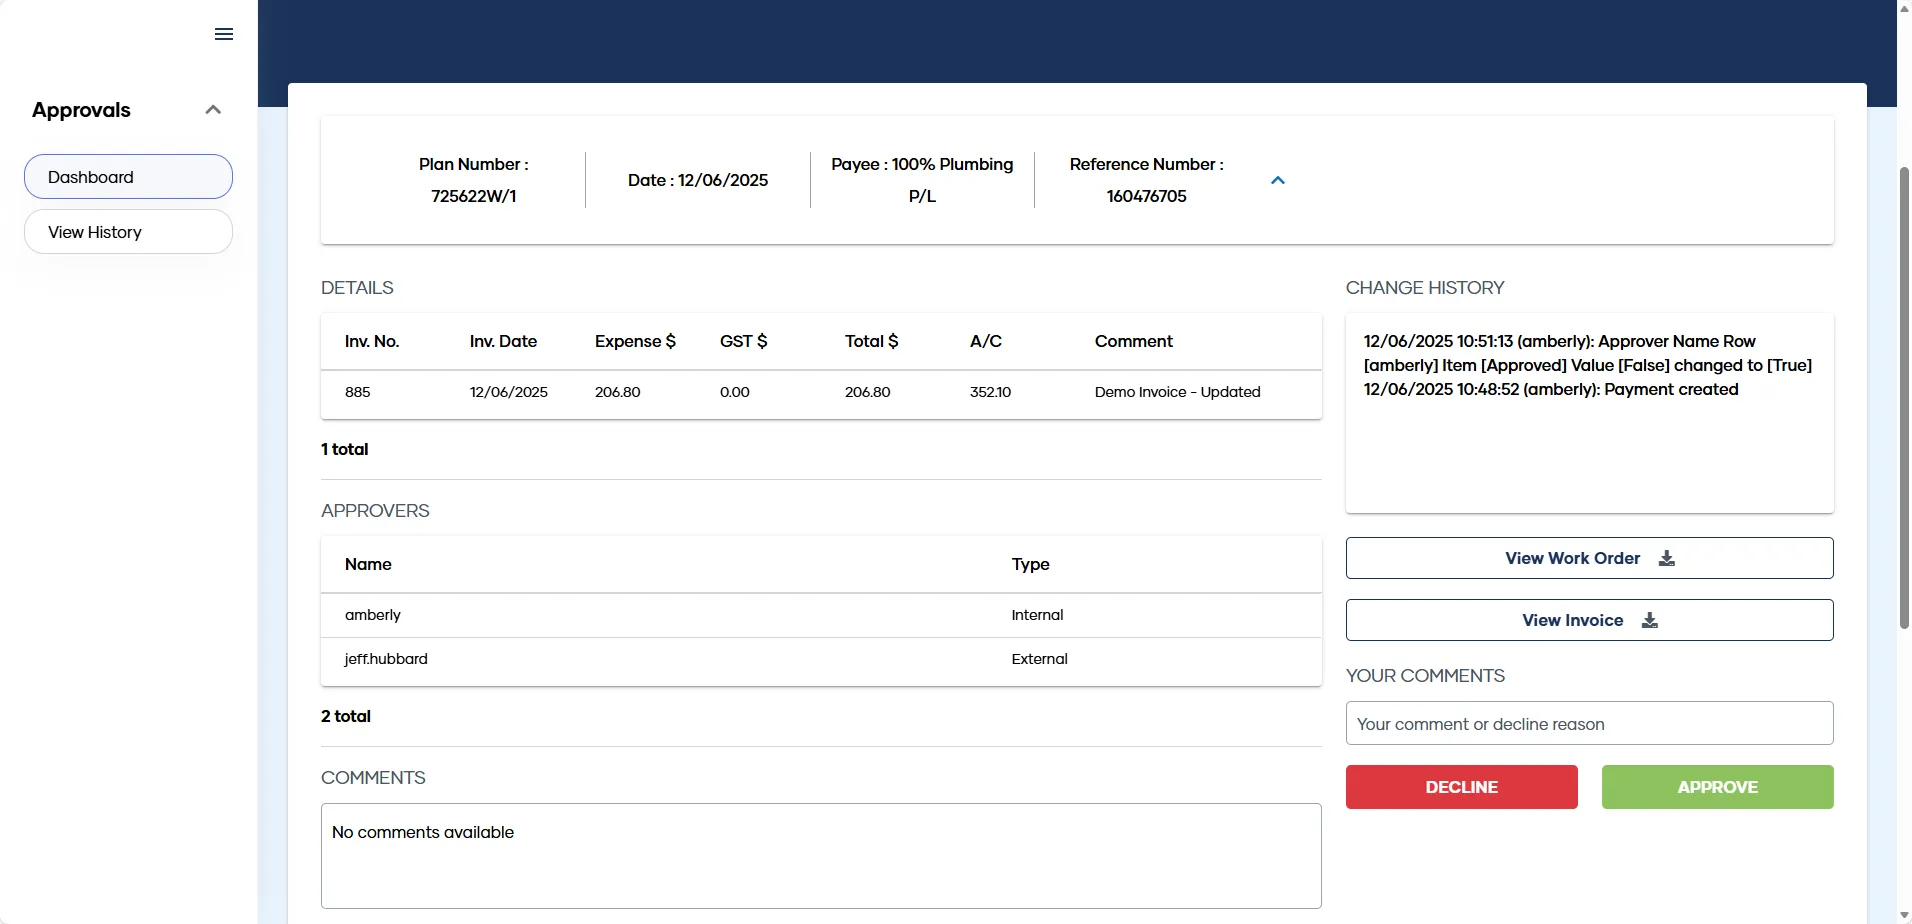
Task: Open View History in the sidebar
Action: (128, 232)
